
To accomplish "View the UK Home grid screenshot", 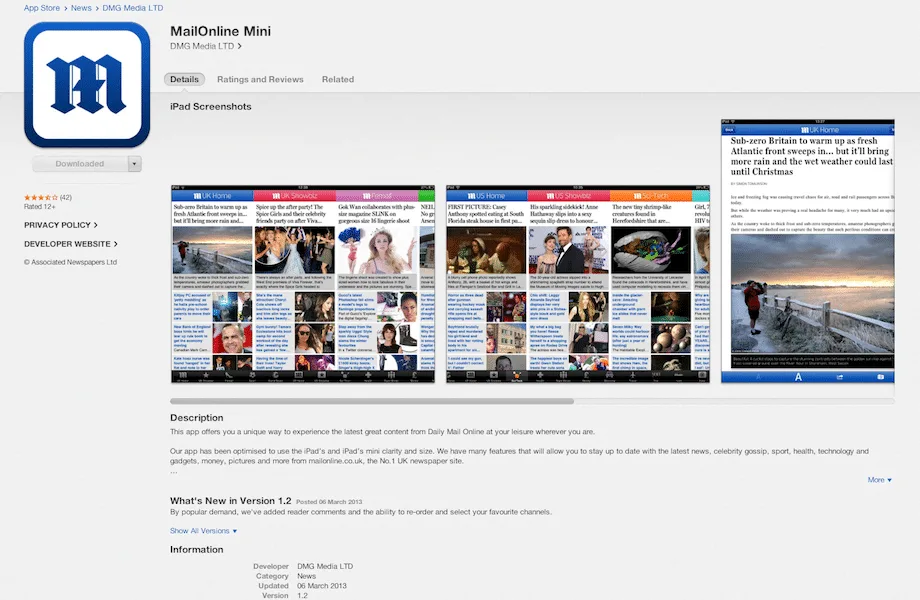I will tap(303, 285).
